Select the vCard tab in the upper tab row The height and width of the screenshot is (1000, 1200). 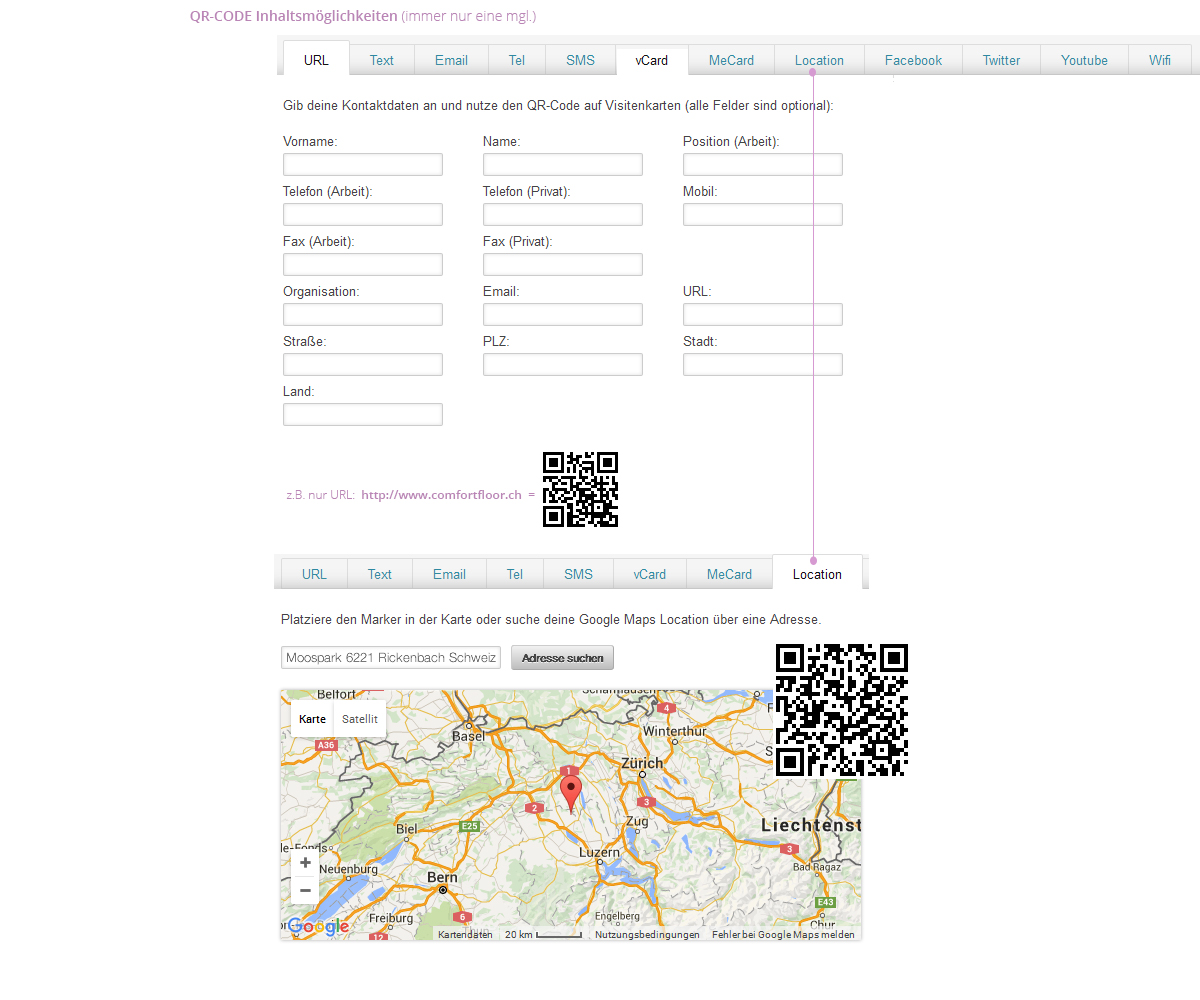pyautogui.click(x=652, y=60)
